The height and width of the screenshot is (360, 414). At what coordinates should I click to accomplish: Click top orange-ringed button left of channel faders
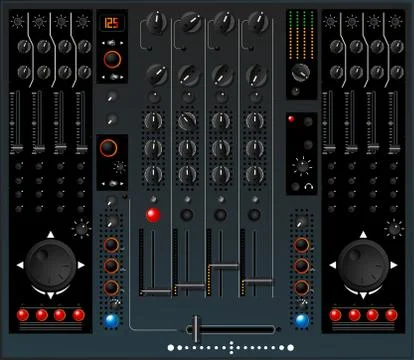coord(111,245)
